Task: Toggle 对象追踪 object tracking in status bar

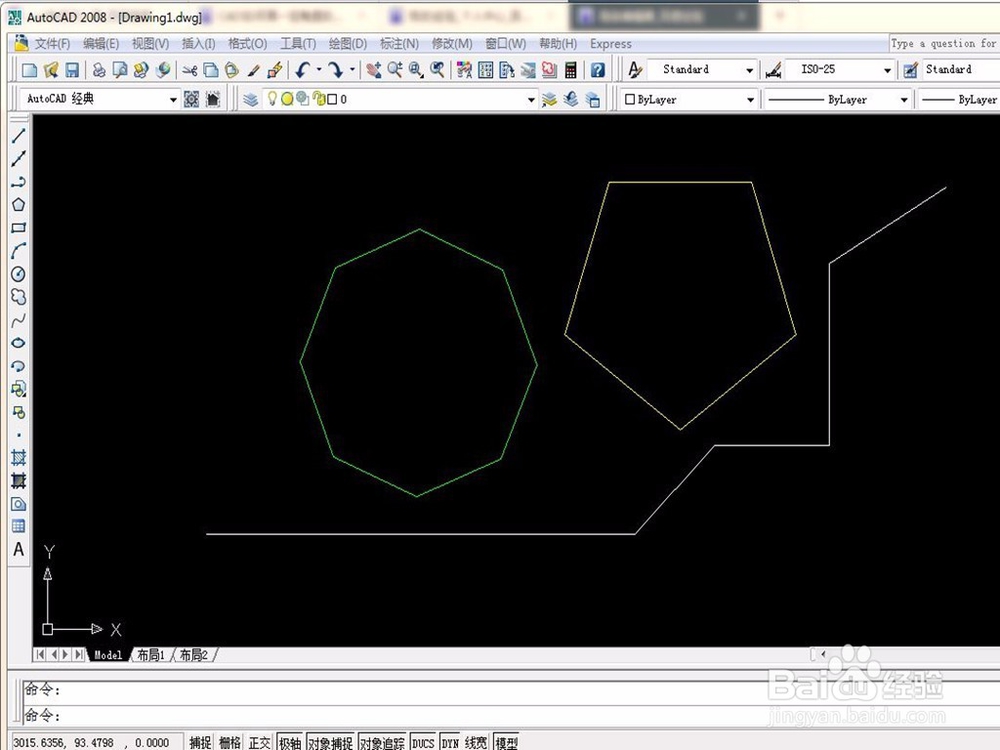Action: pos(382,742)
